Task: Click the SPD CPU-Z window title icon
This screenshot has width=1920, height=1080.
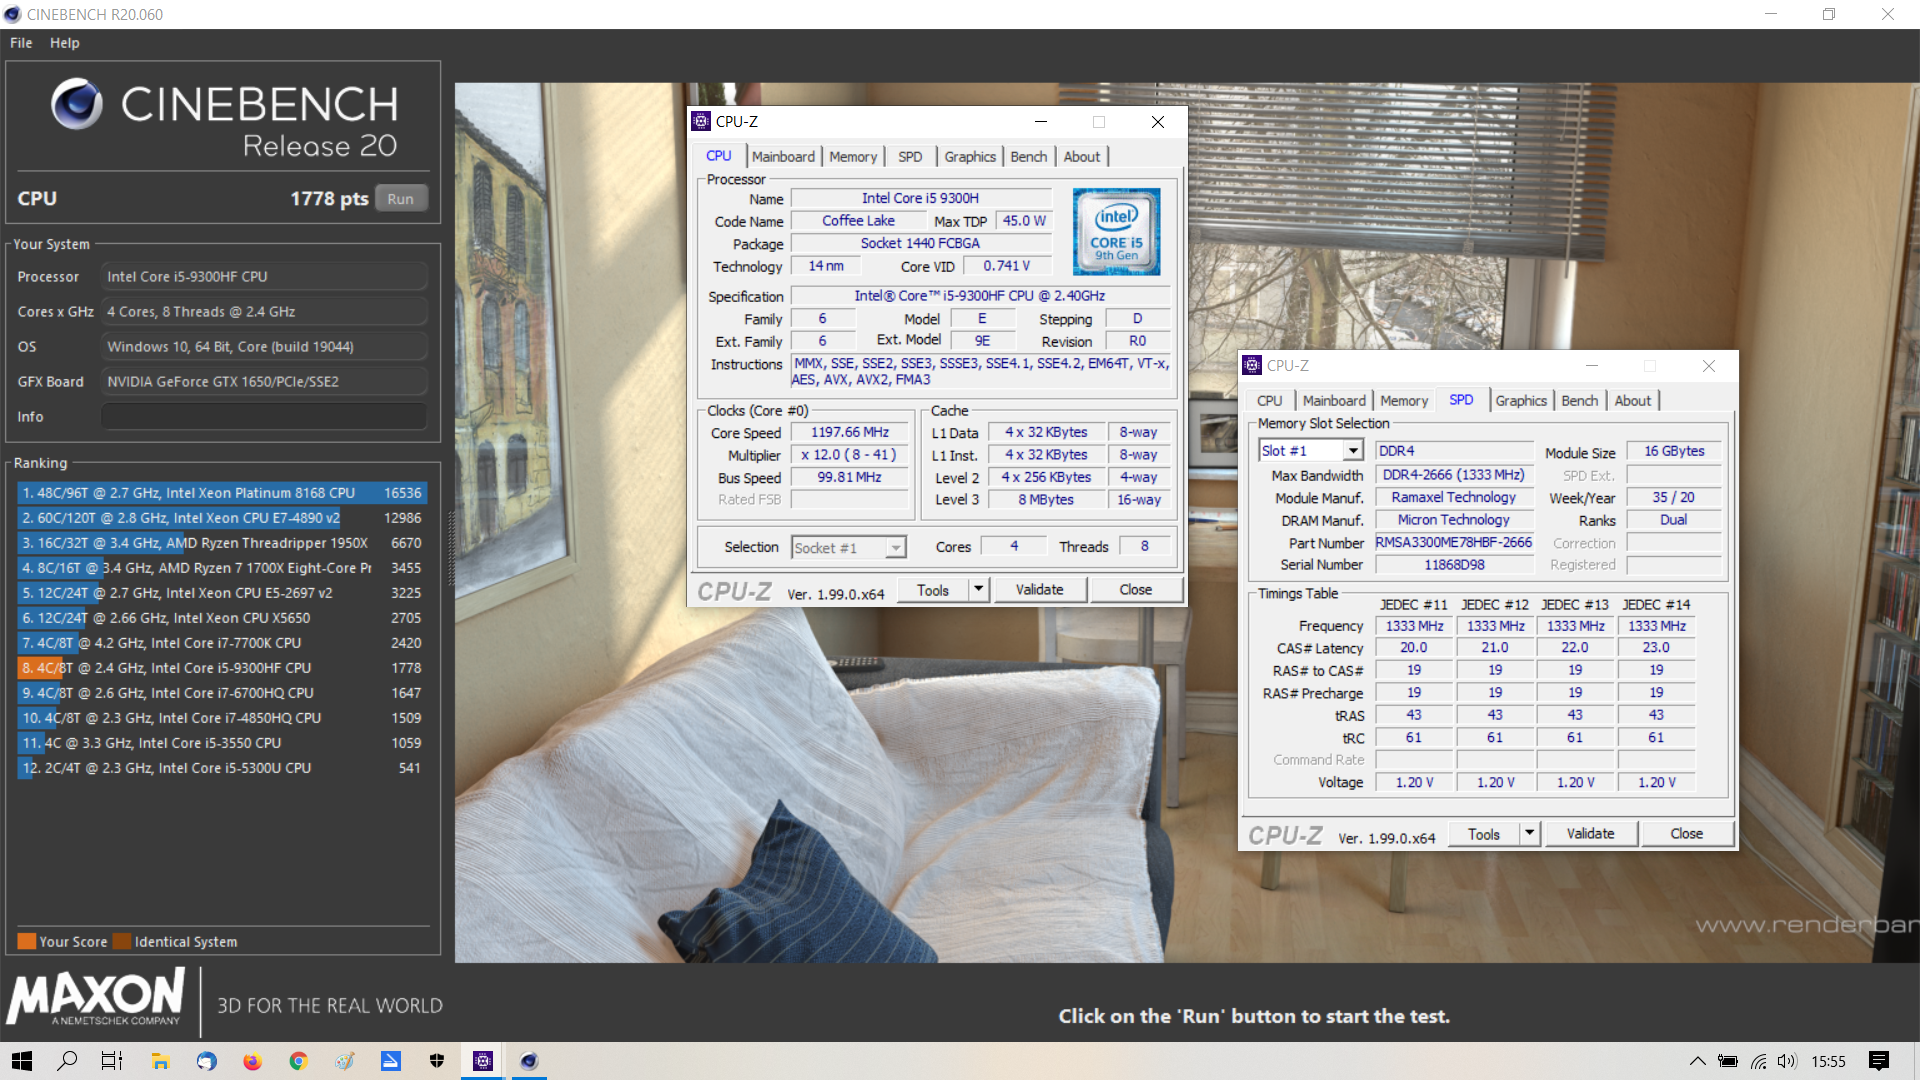Action: pyautogui.click(x=1252, y=365)
